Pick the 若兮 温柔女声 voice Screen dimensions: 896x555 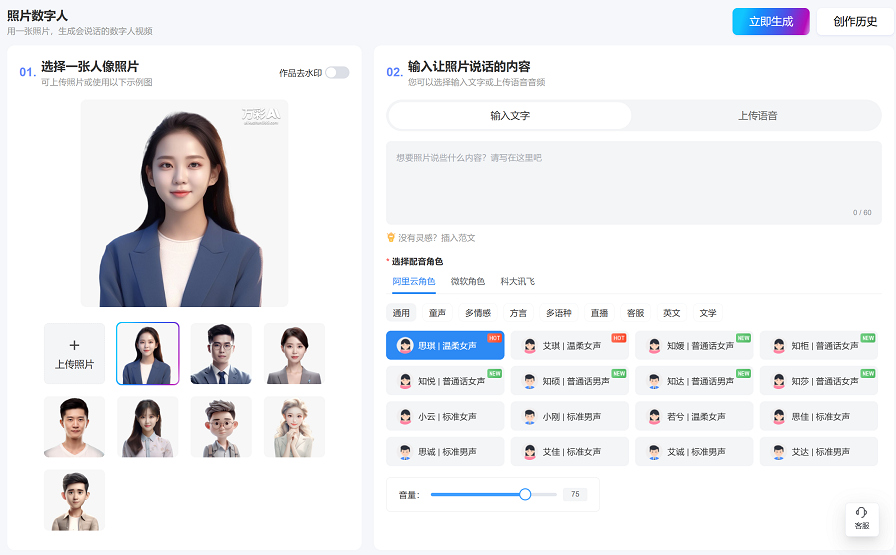coord(694,416)
